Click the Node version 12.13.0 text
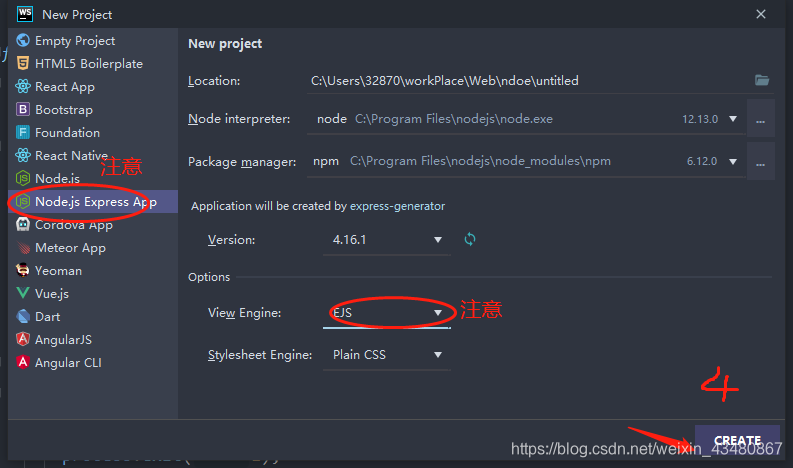 click(700, 119)
